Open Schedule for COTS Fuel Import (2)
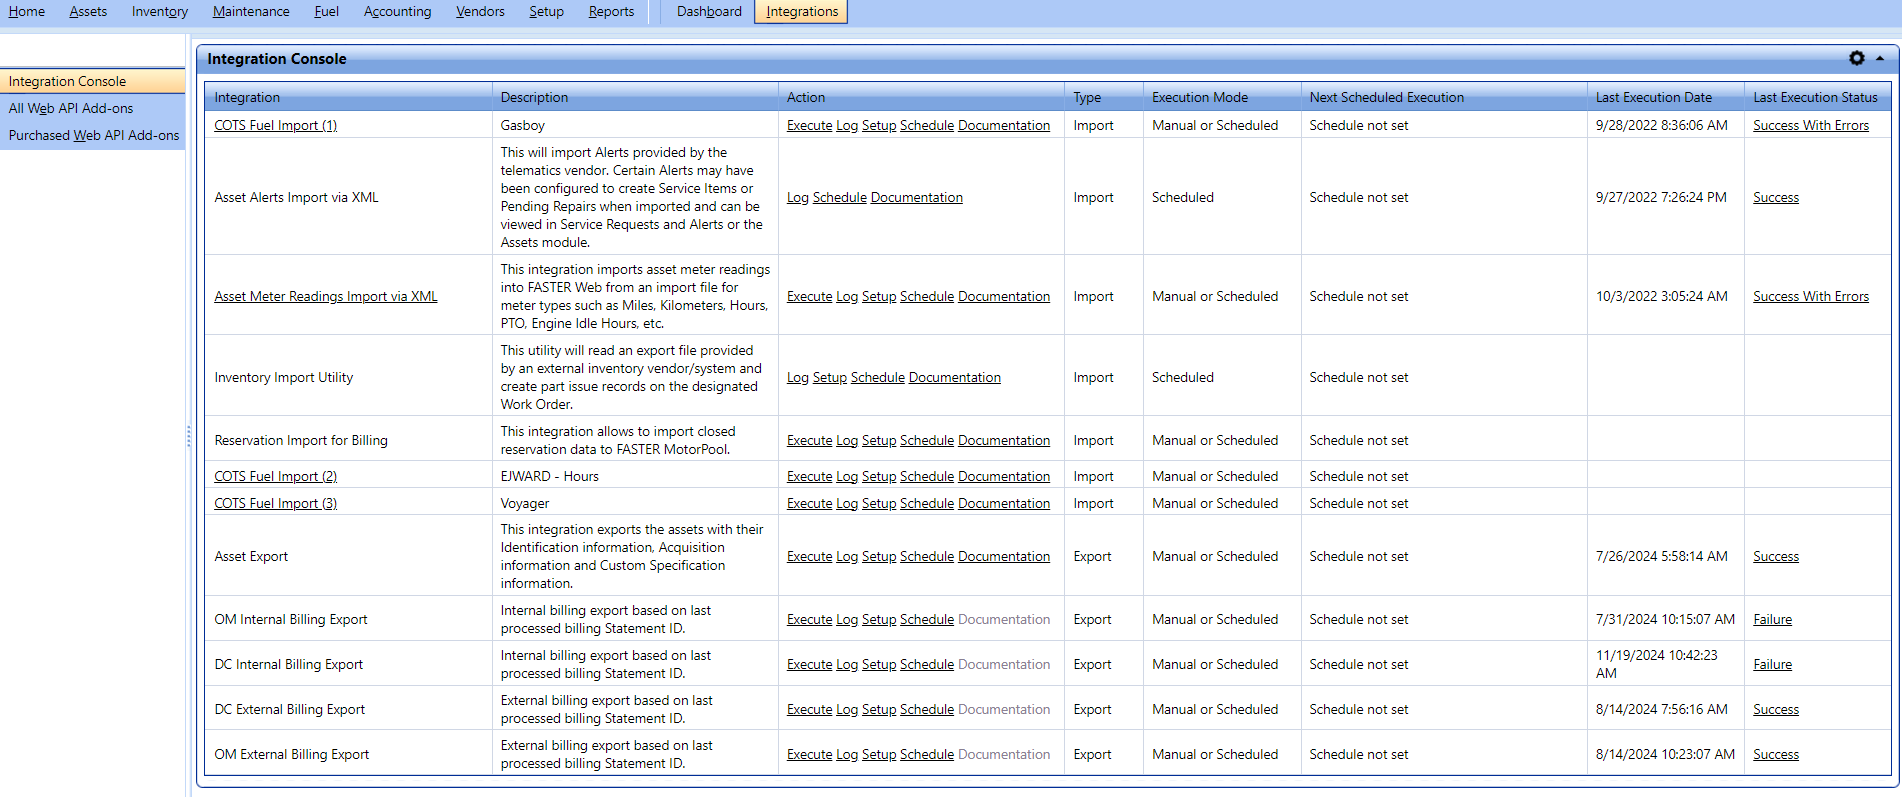Viewport: 1902px width, 797px height. [927, 476]
